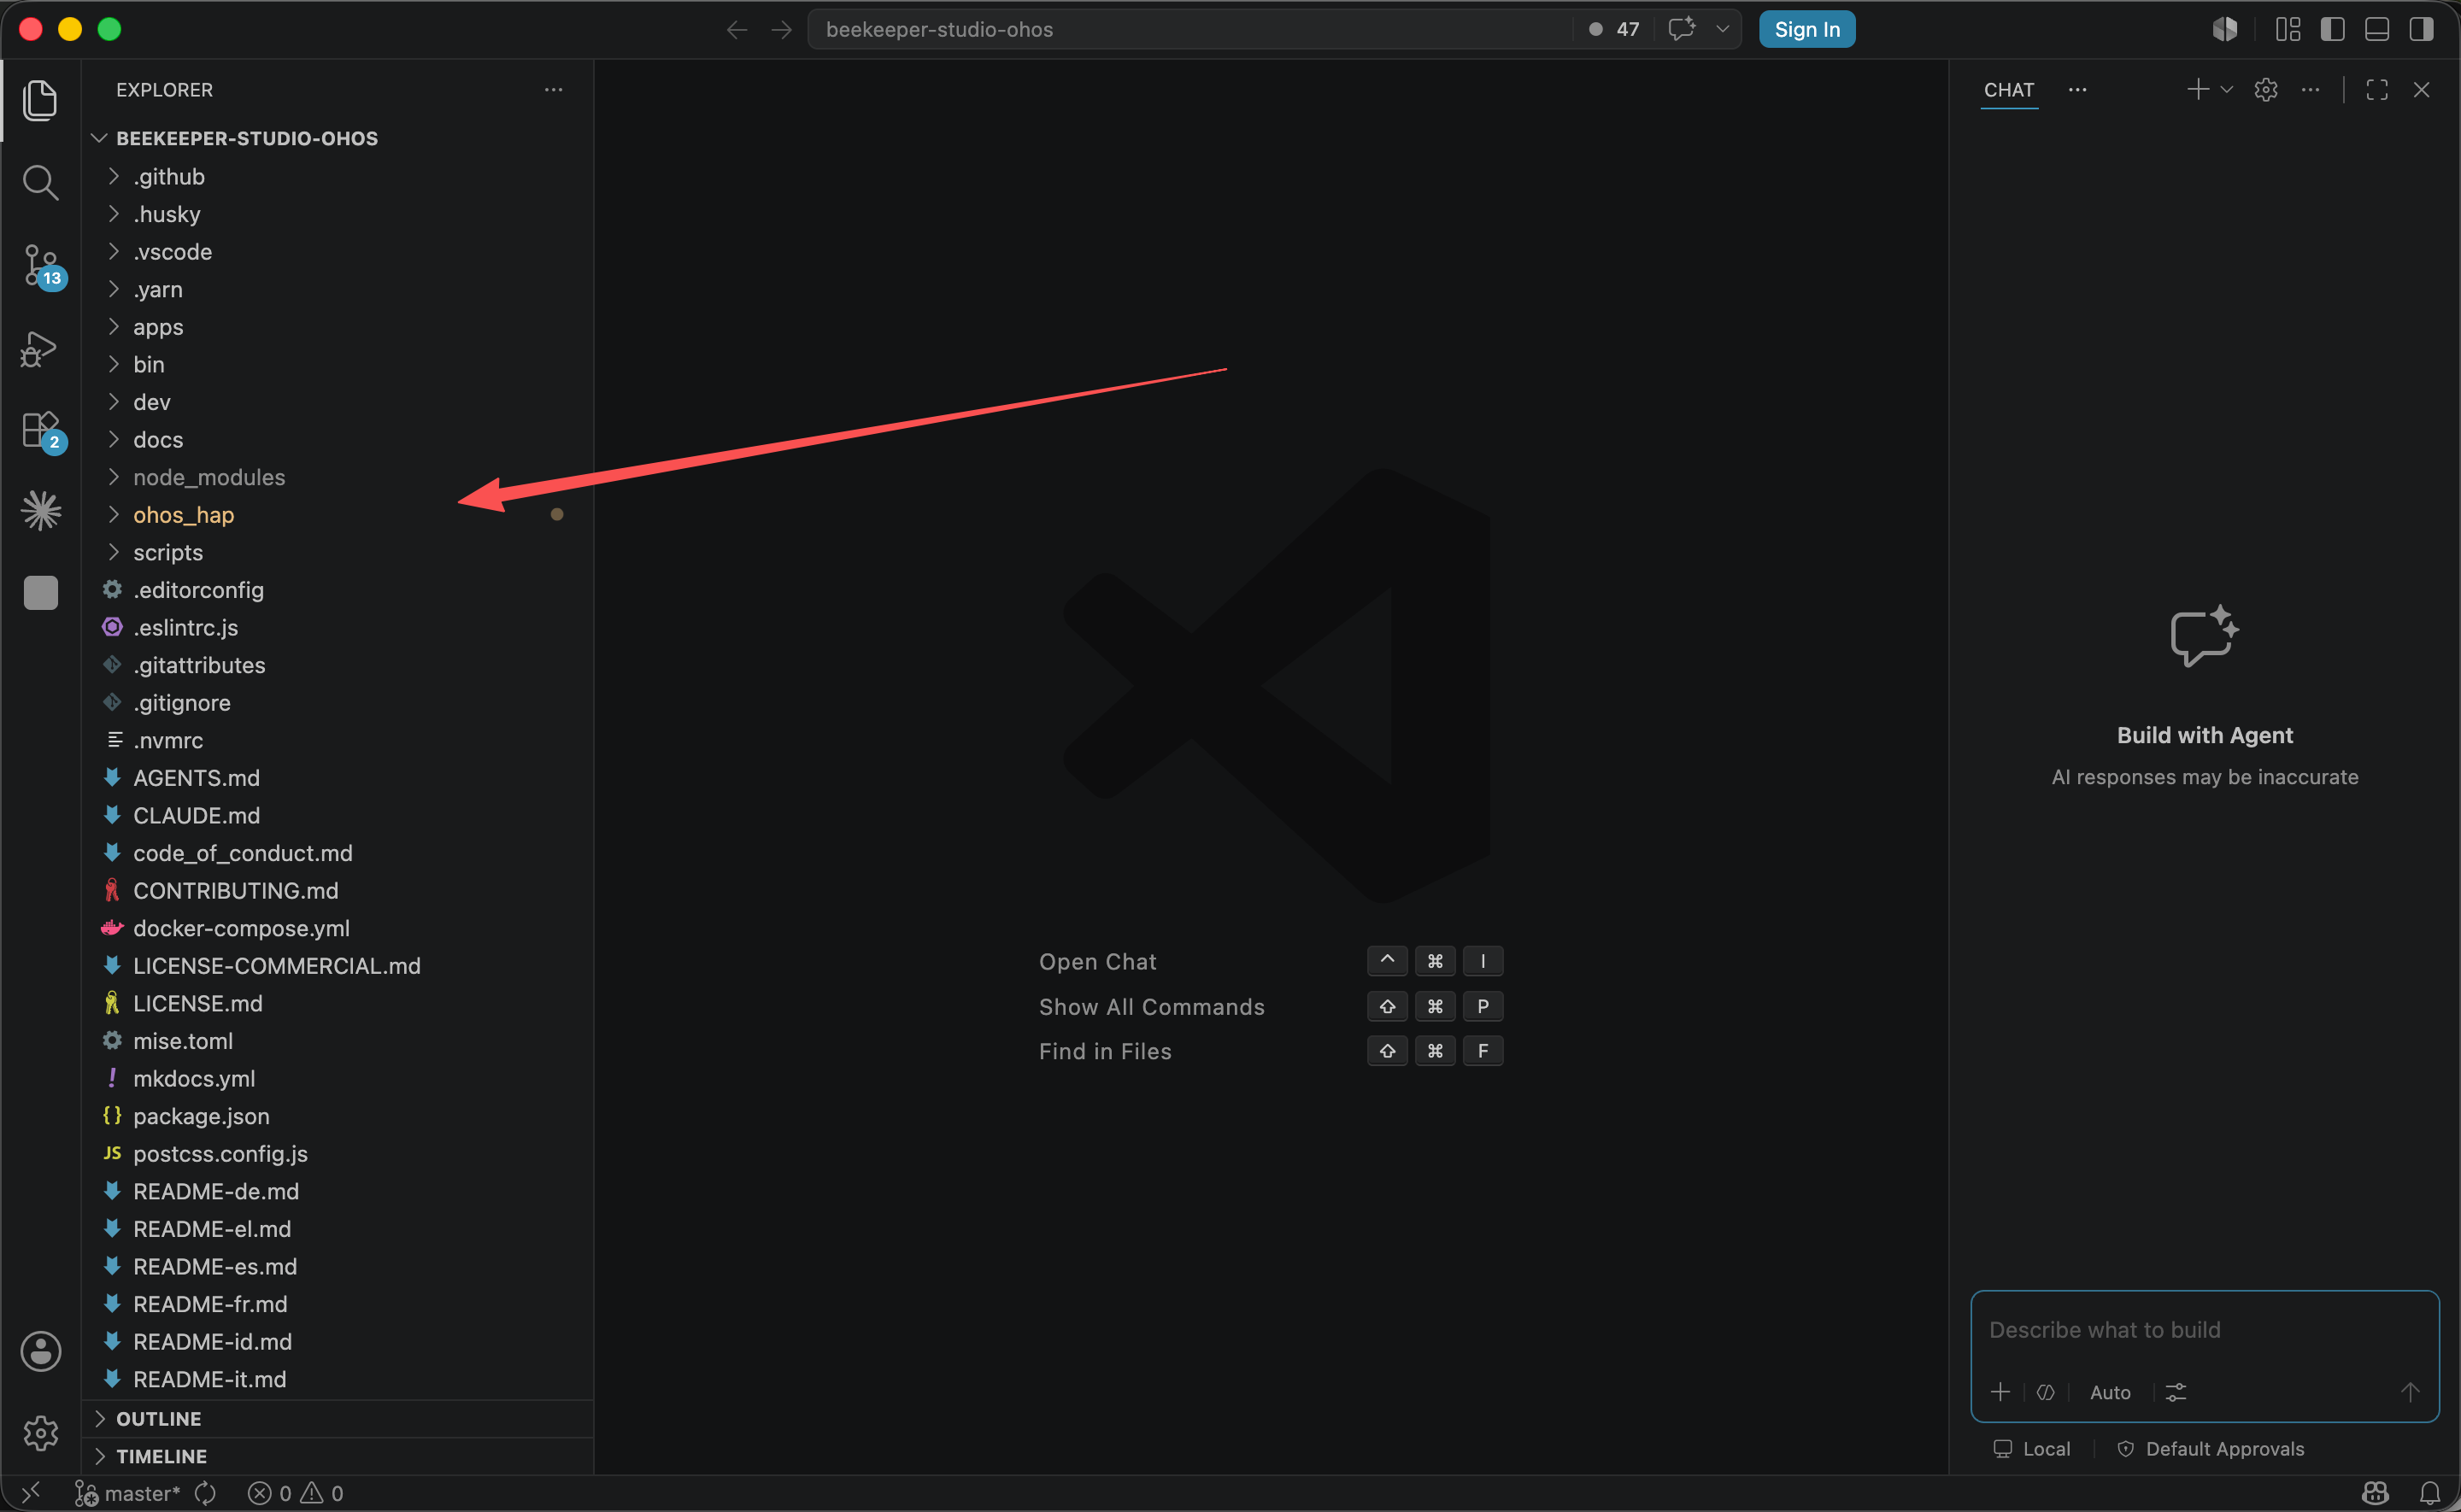Expand the .github folder
2461x1512 pixels.
338,176
